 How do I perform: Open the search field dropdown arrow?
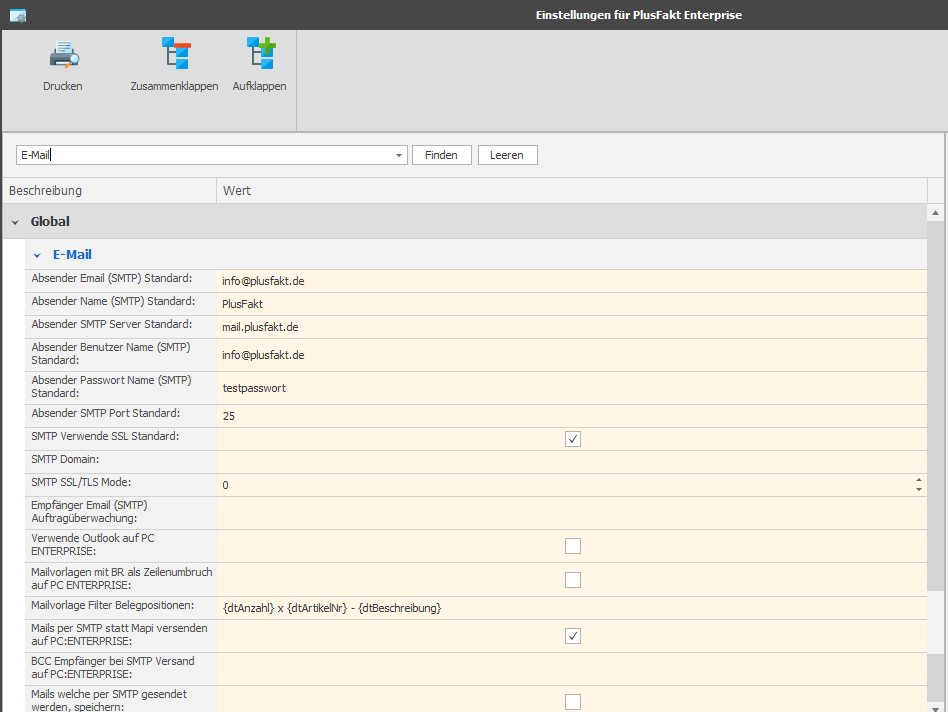(398, 155)
